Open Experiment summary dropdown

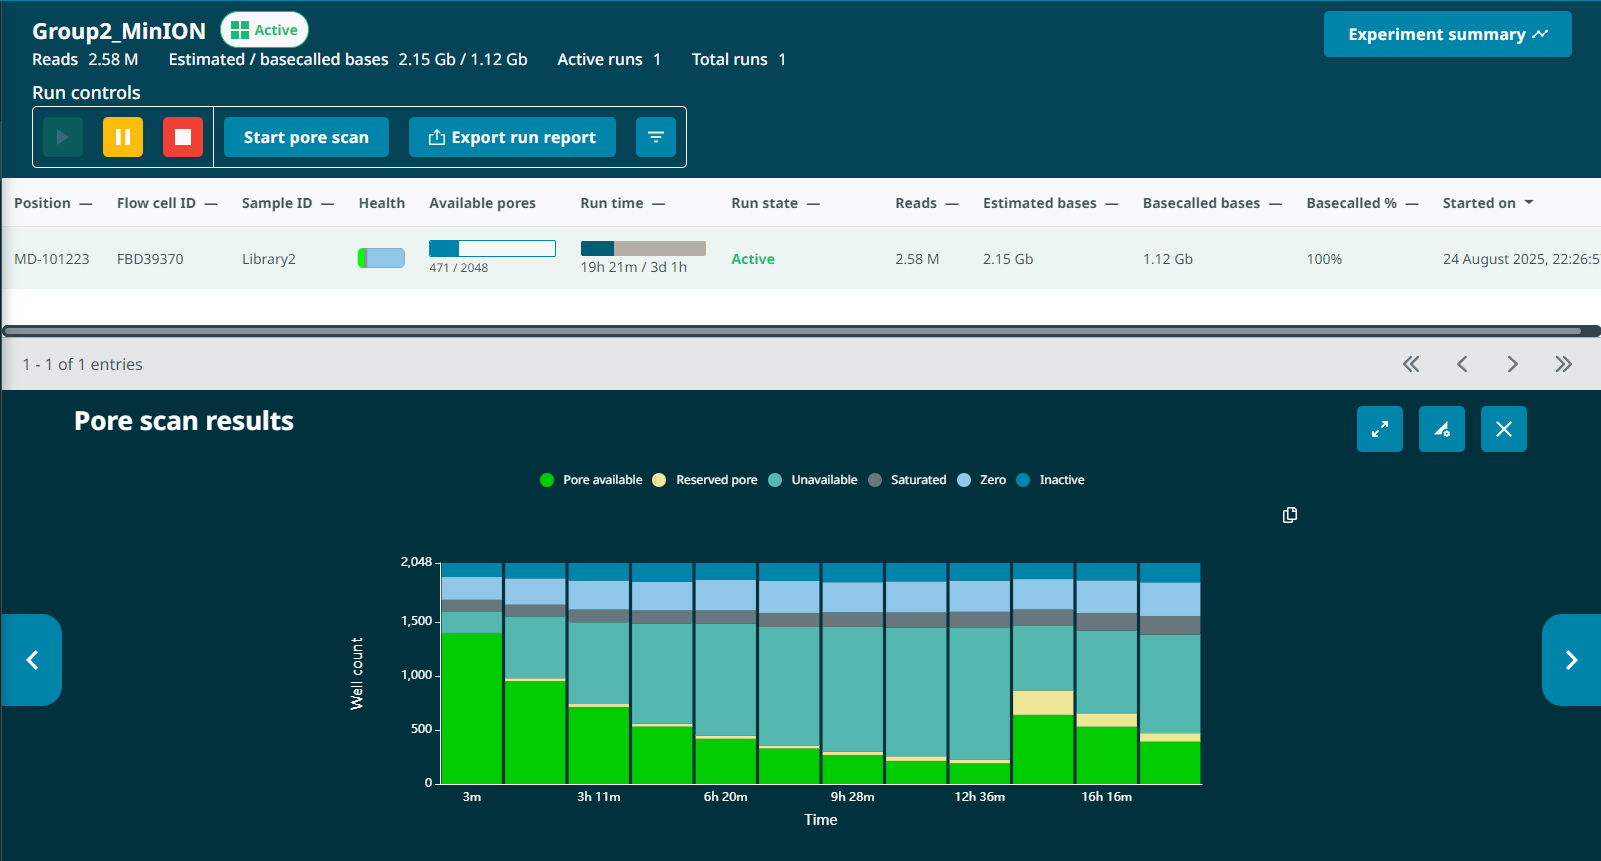[x=1447, y=34]
